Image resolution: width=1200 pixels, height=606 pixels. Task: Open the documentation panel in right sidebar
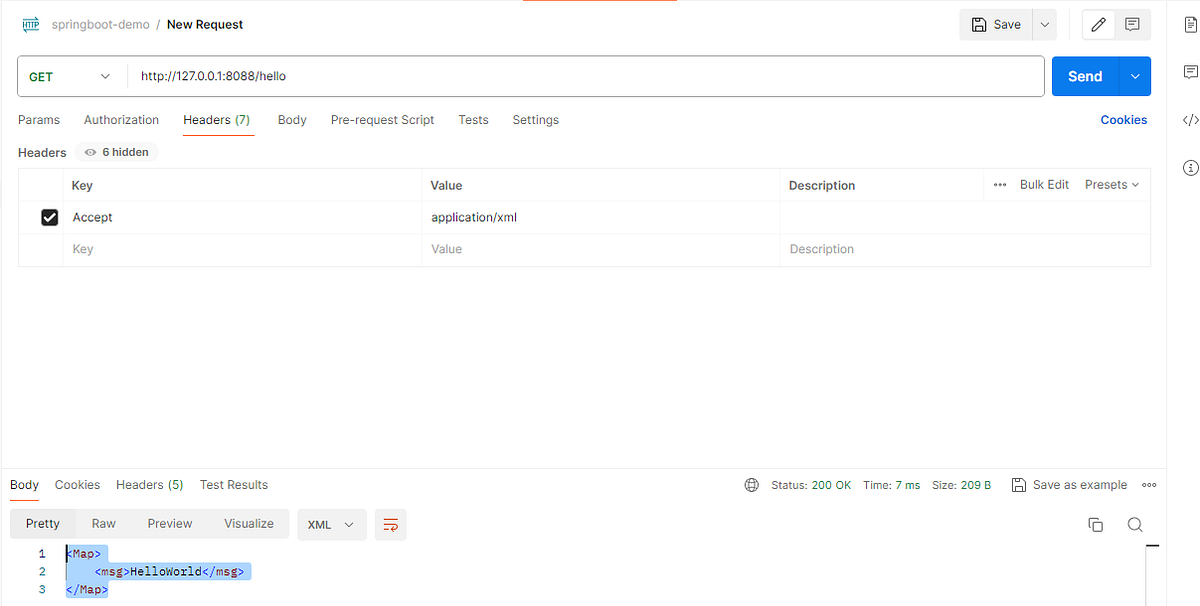pos(1190,25)
